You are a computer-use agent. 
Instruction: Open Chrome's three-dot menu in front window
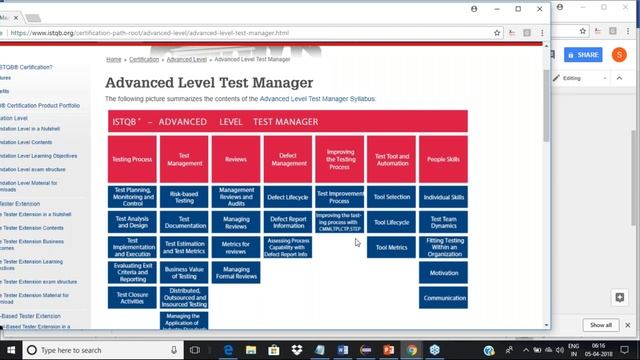pyautogui.click(x=542, y=33)
